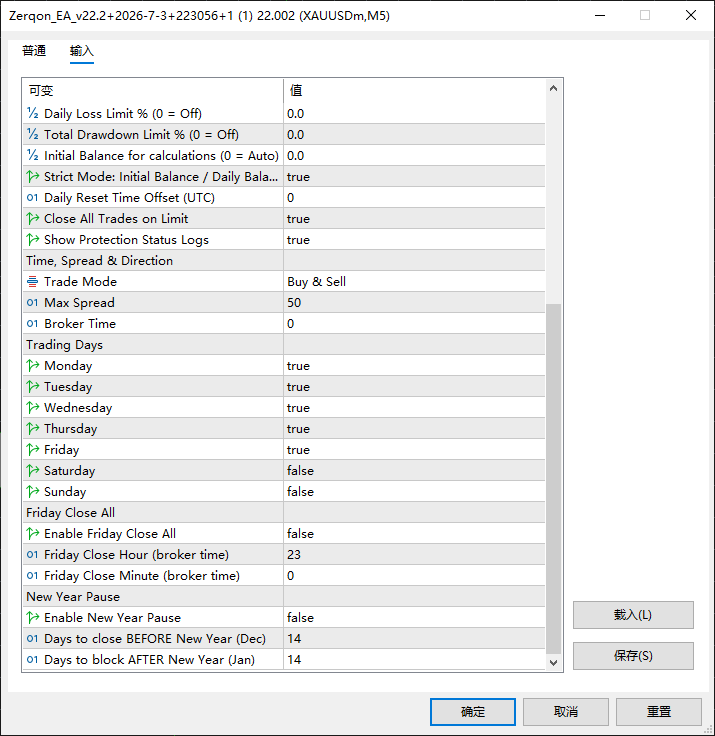715x736 pixels.
Task: Click the icon beside Enable New Year Pause
Action: [x=32, y=618]
